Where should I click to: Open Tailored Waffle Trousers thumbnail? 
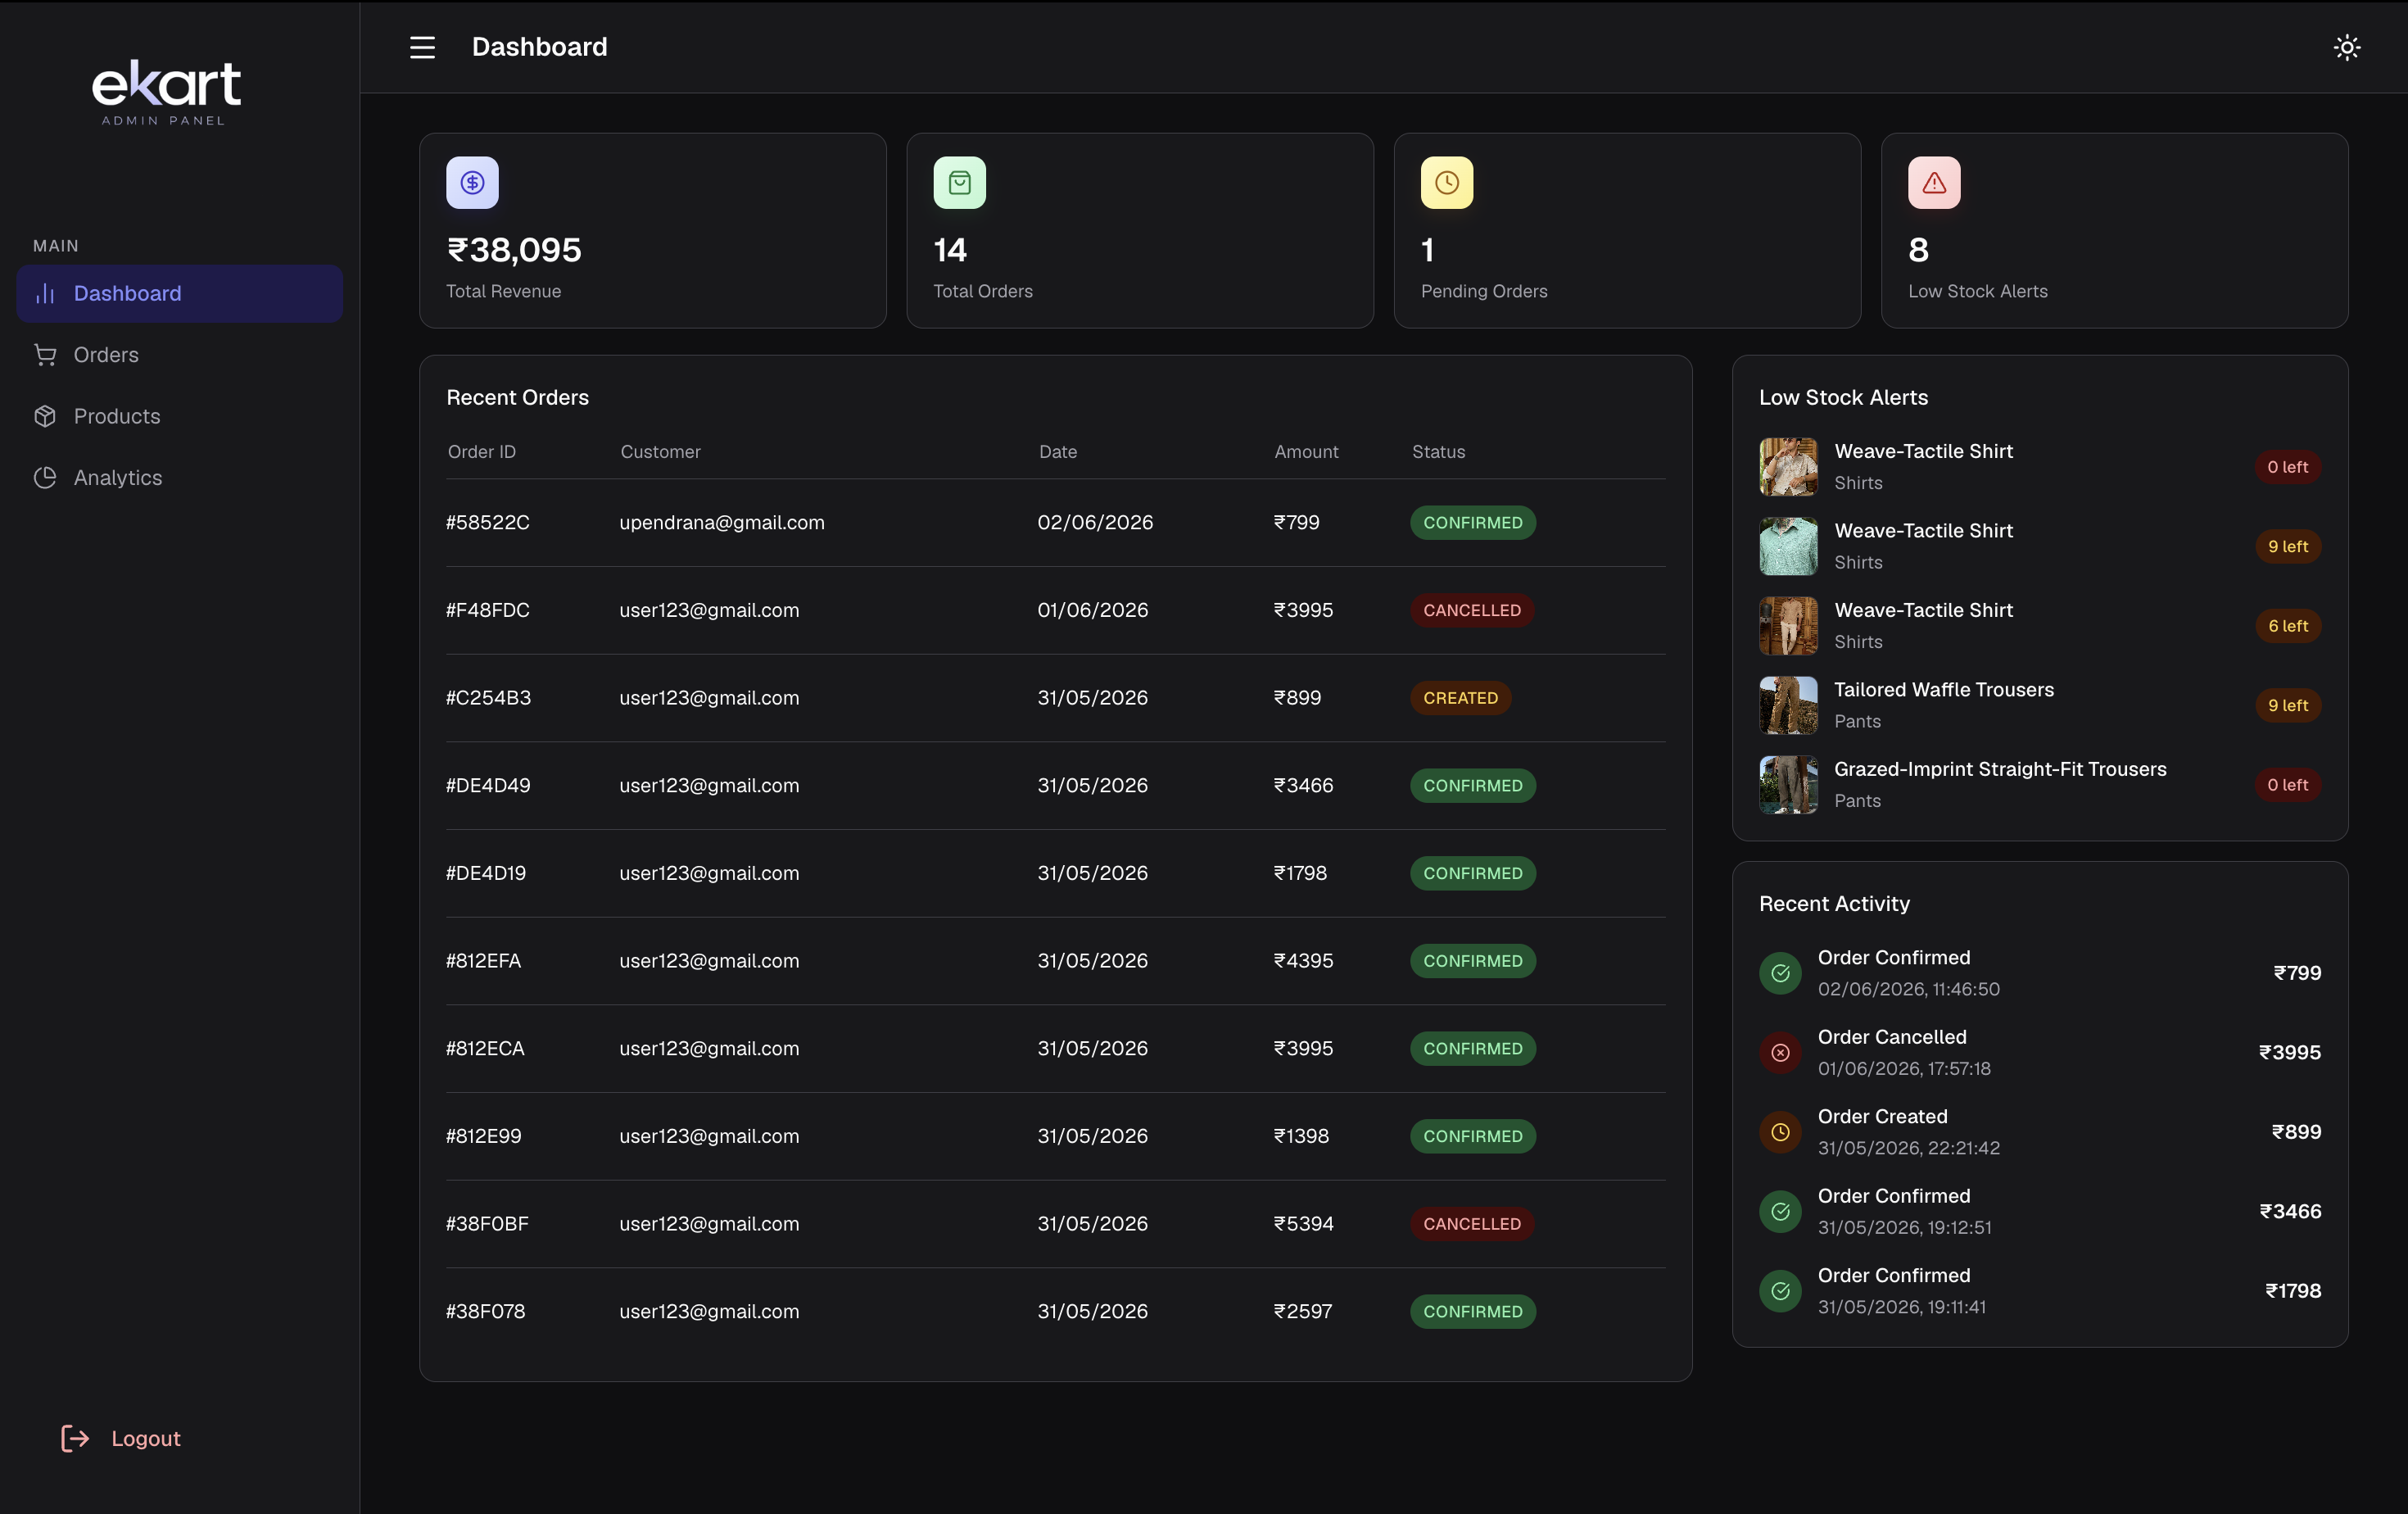[x=1788, y=705]
